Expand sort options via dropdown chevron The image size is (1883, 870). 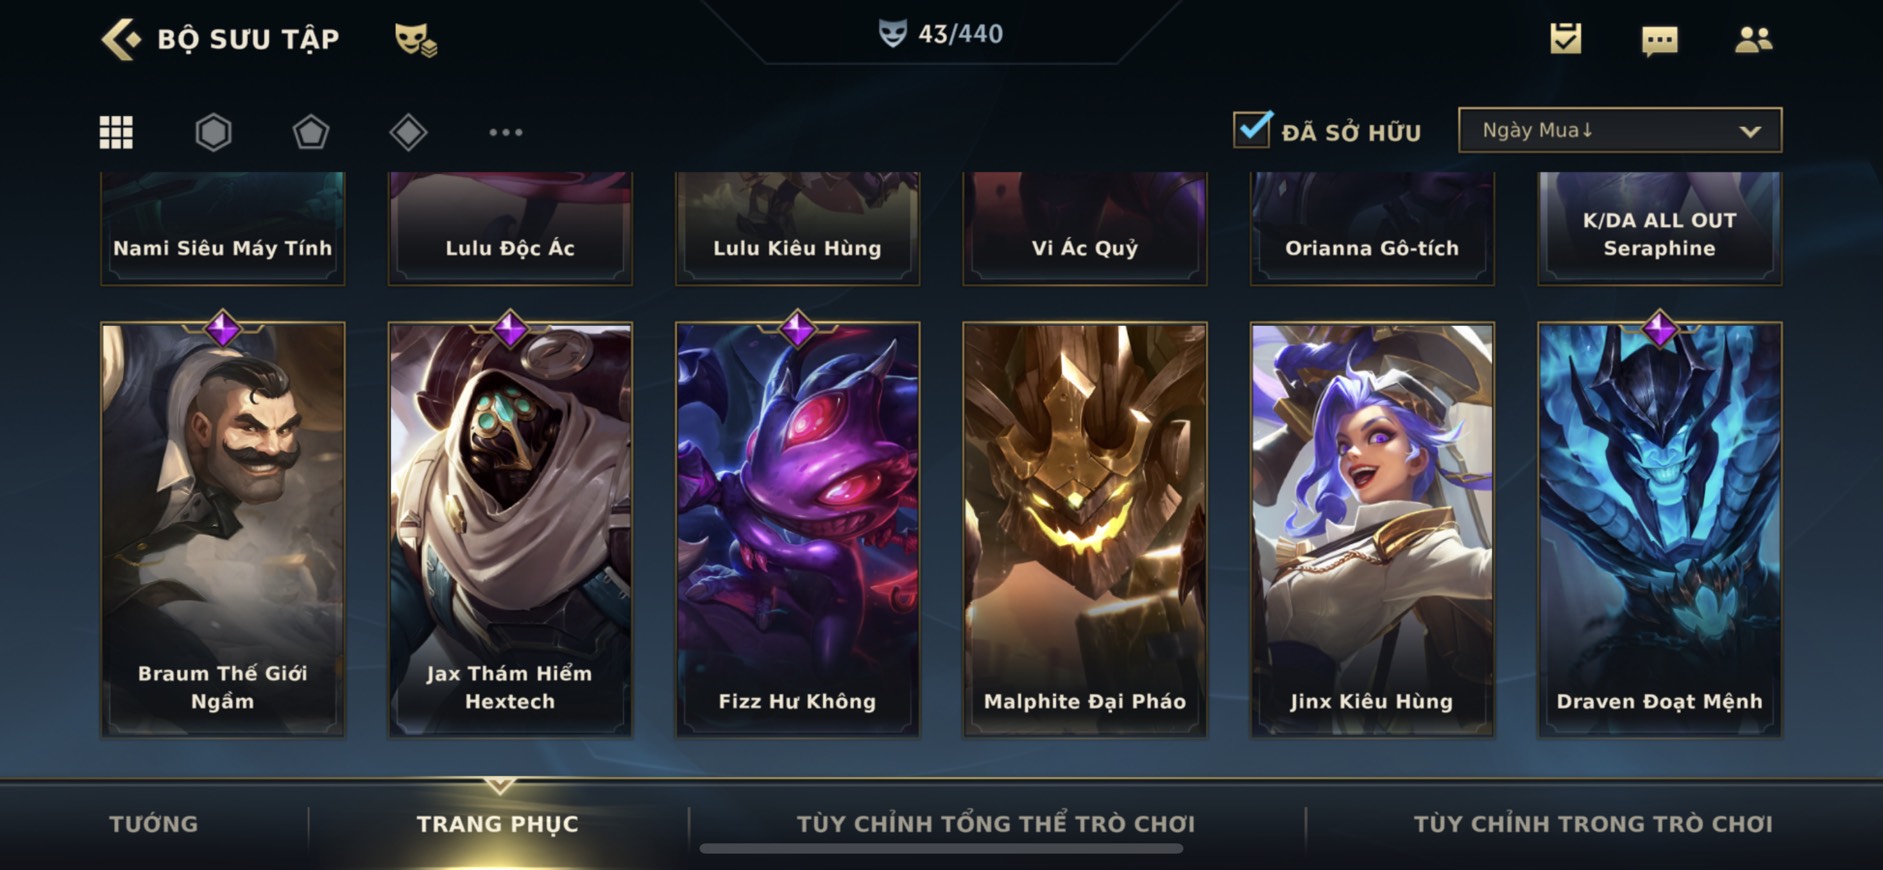1750,131
